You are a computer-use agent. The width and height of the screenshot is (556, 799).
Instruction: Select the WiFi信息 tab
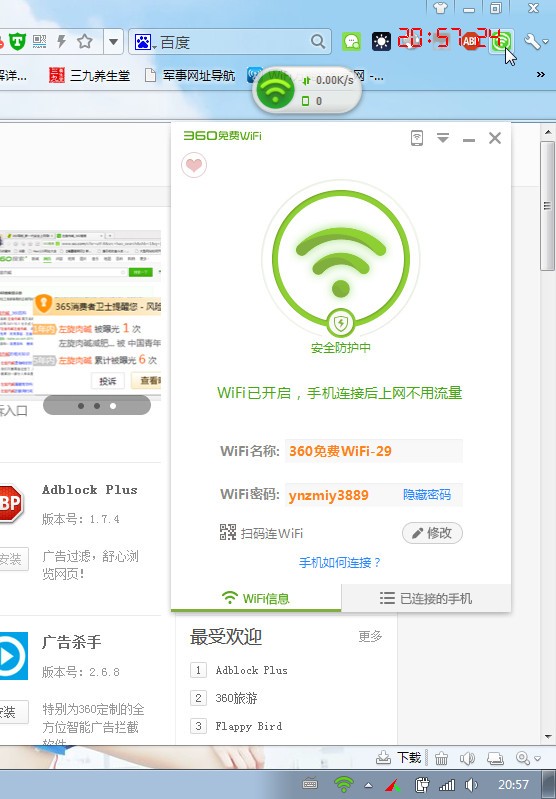(256, 598)
